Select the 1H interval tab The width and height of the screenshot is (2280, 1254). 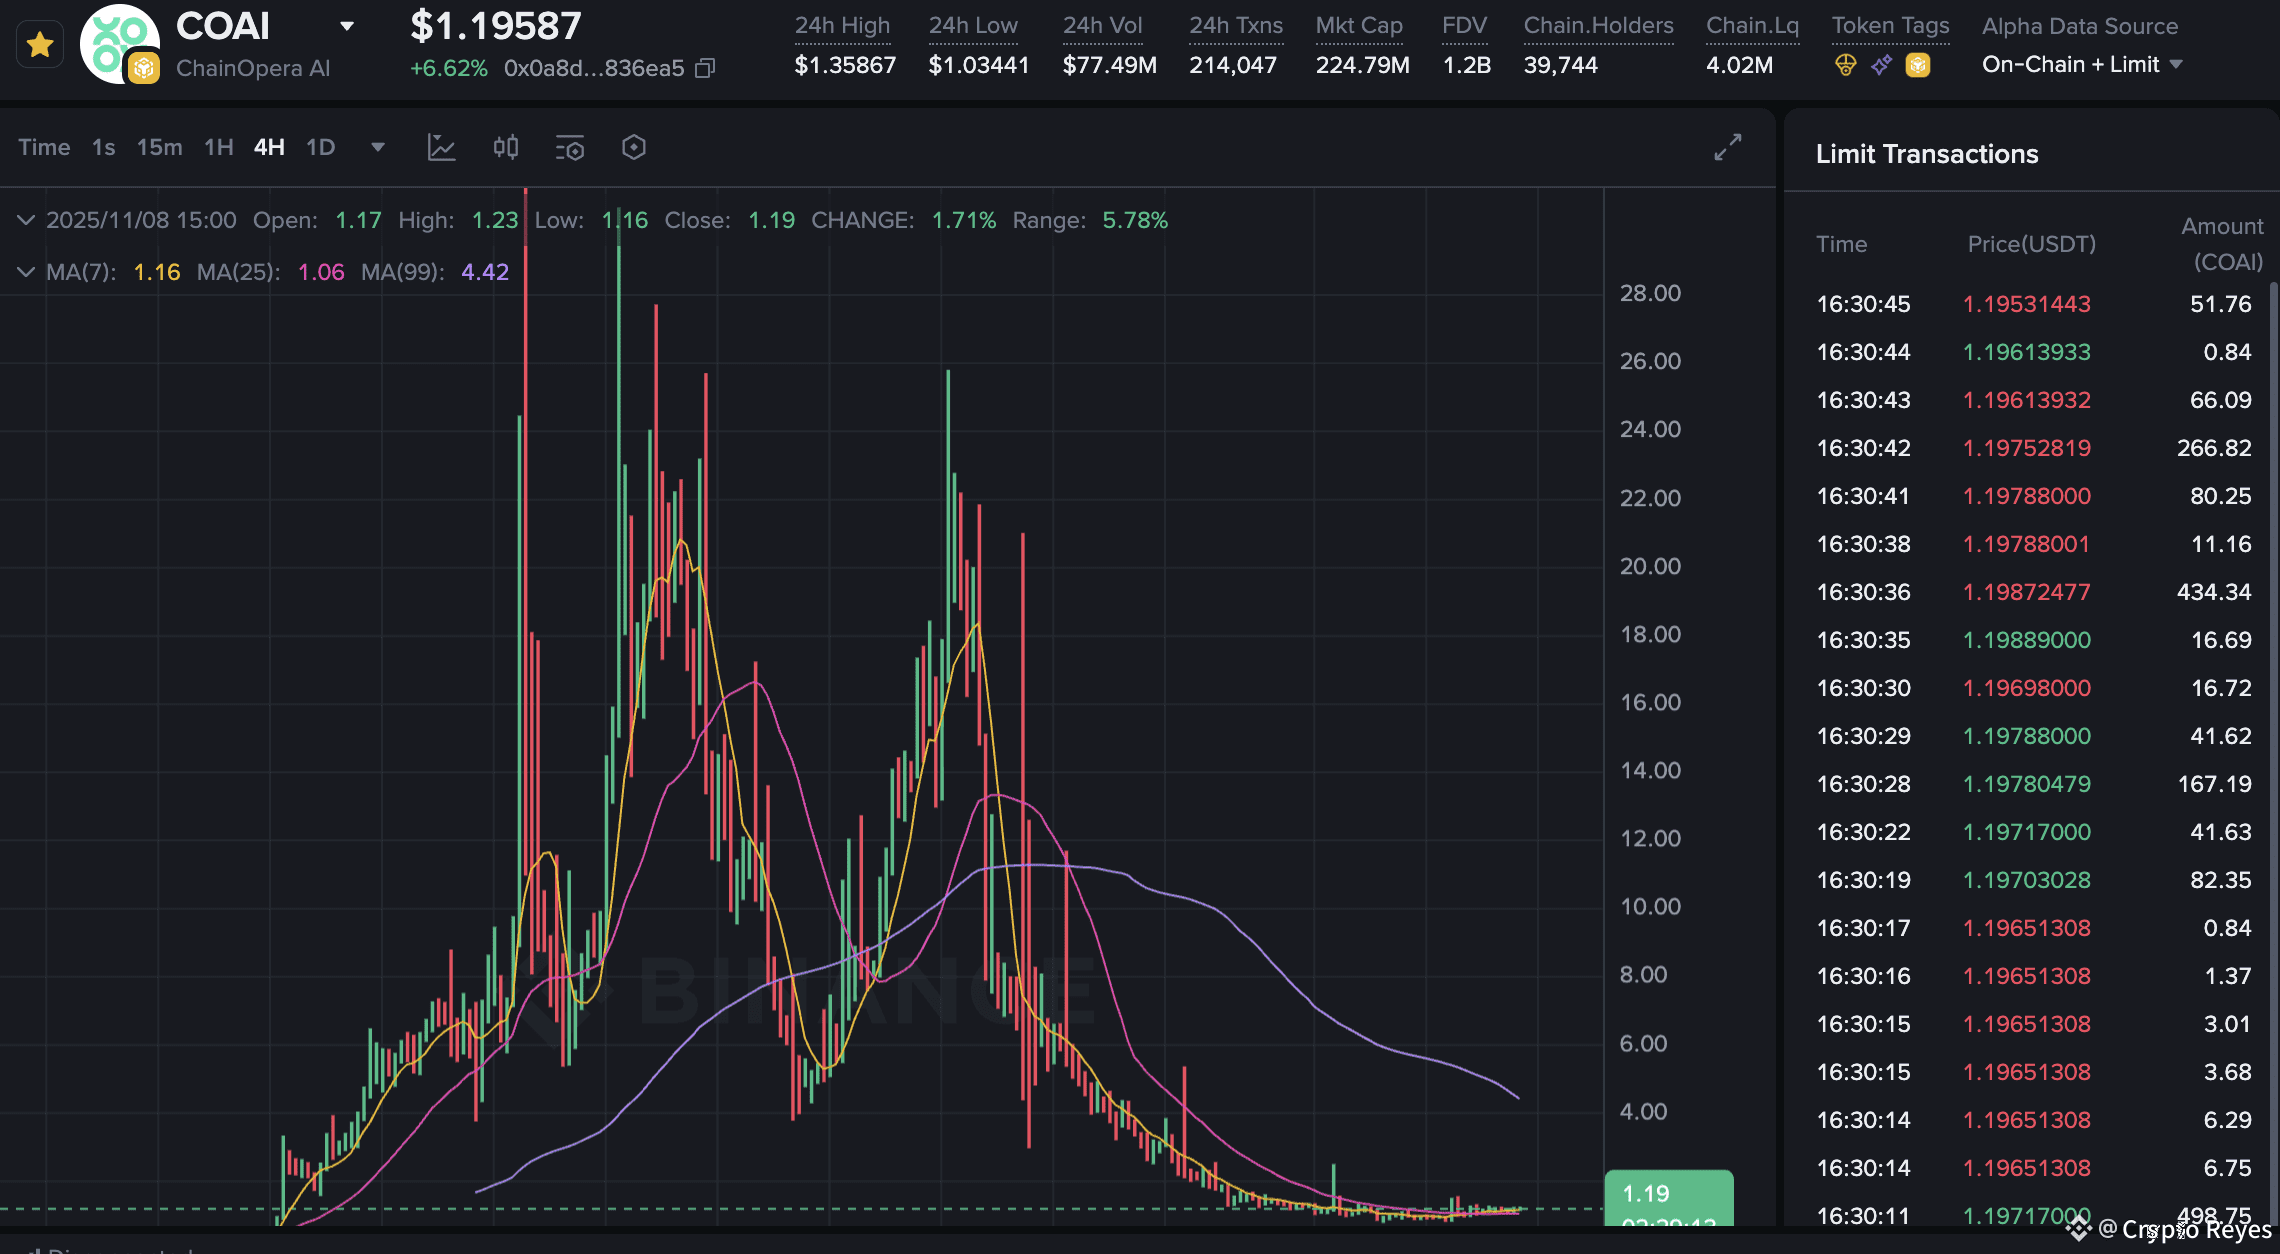coord(218,148)
